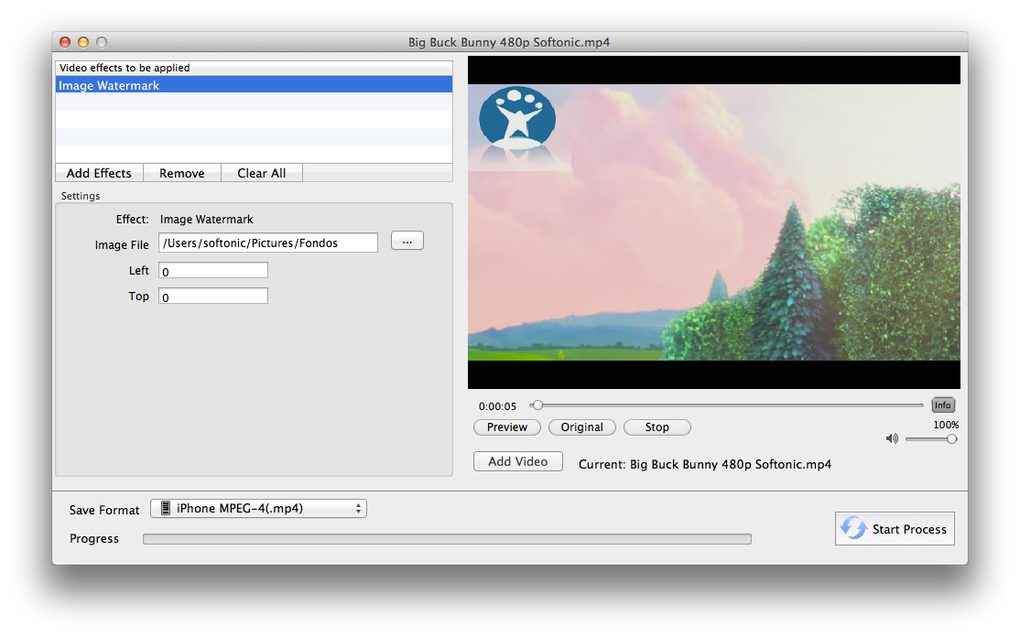The height and width of the screenshot is (637, 1020).
Task: Click the Start Process refresh icon
Action: coord(853,528)
